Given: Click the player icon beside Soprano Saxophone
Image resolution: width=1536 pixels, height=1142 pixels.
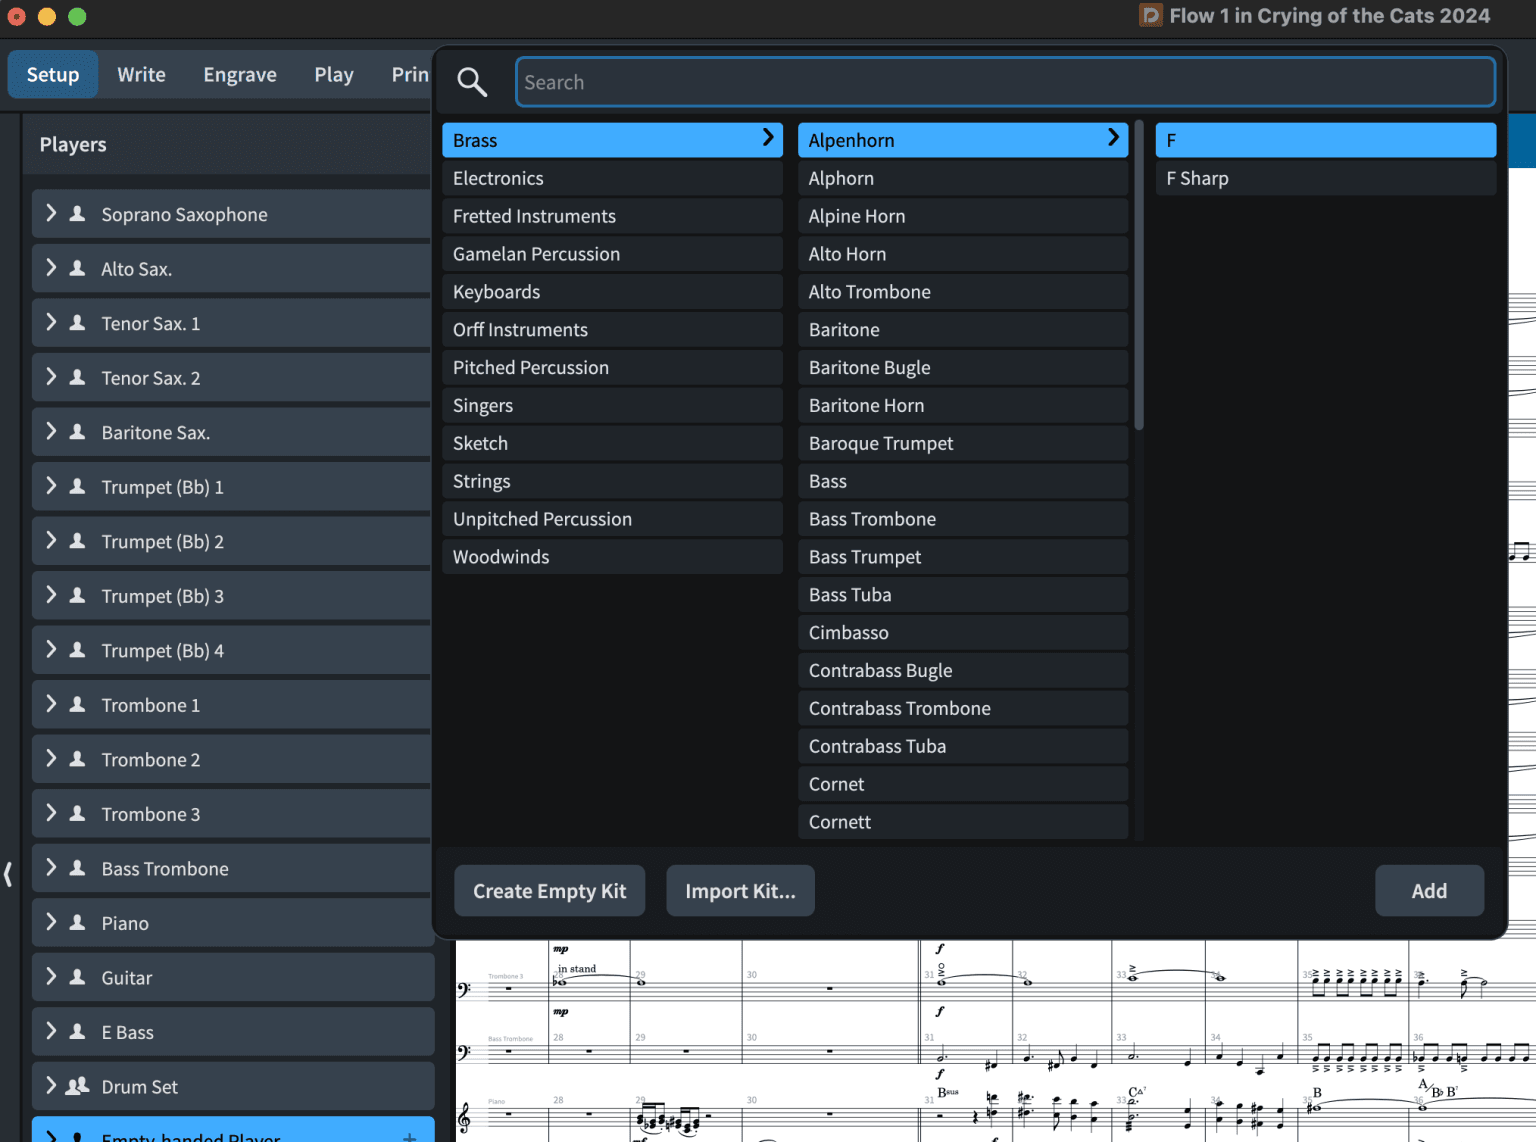Looking at the screenshot, I should click(x=77, y=214).
